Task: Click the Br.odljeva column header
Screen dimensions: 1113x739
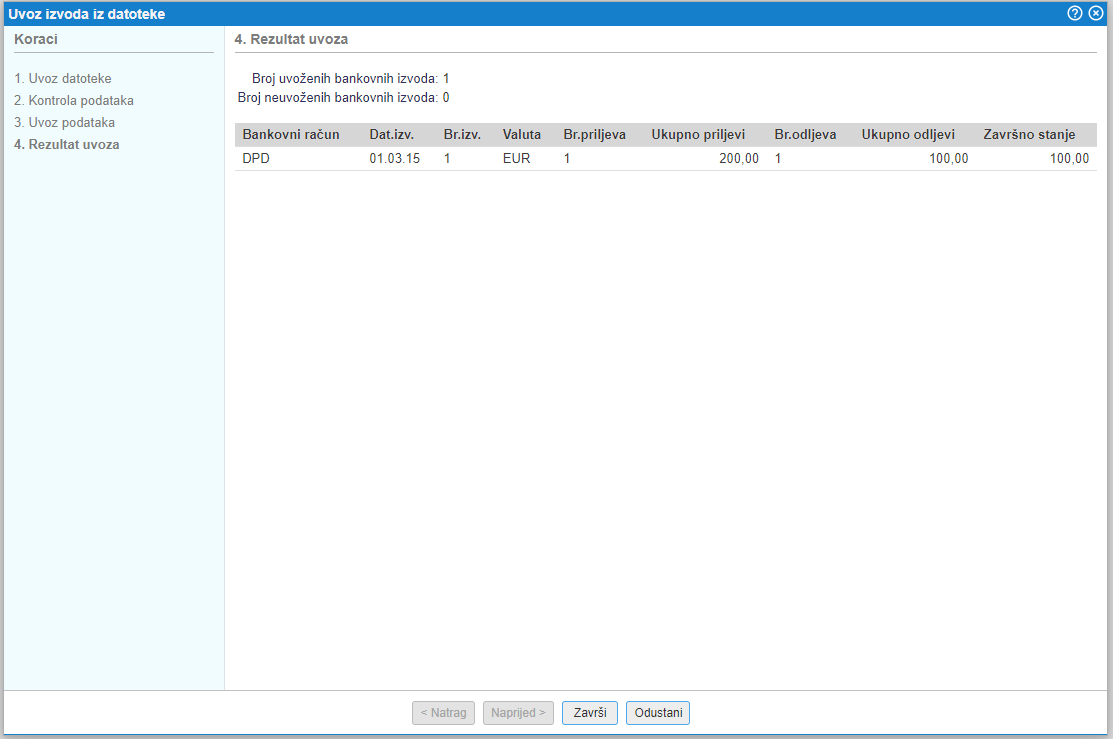Action: [805, 134]
